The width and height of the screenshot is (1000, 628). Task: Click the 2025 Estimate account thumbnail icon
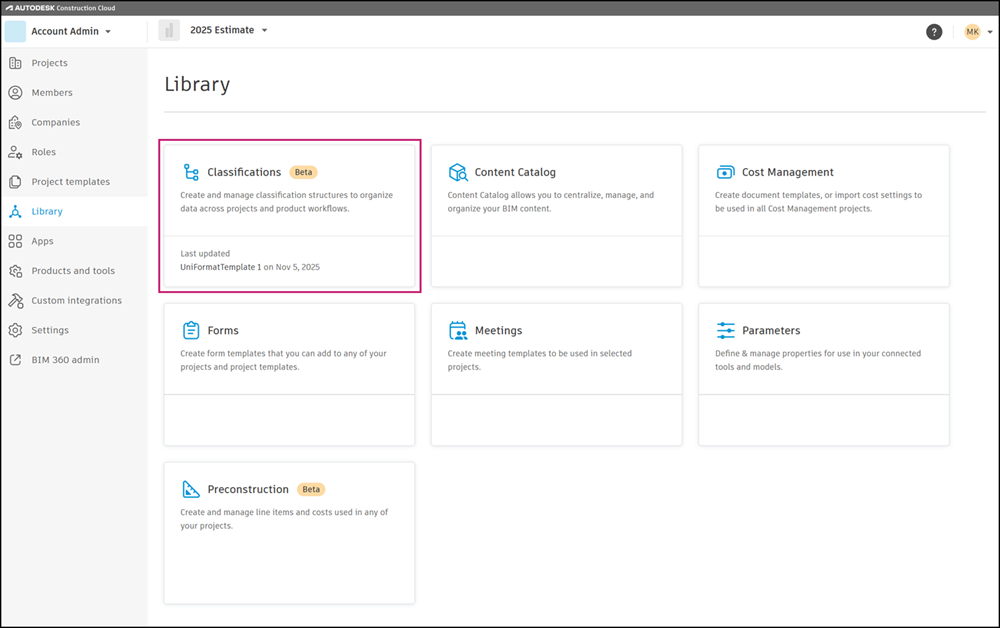[x=169, y=31]
